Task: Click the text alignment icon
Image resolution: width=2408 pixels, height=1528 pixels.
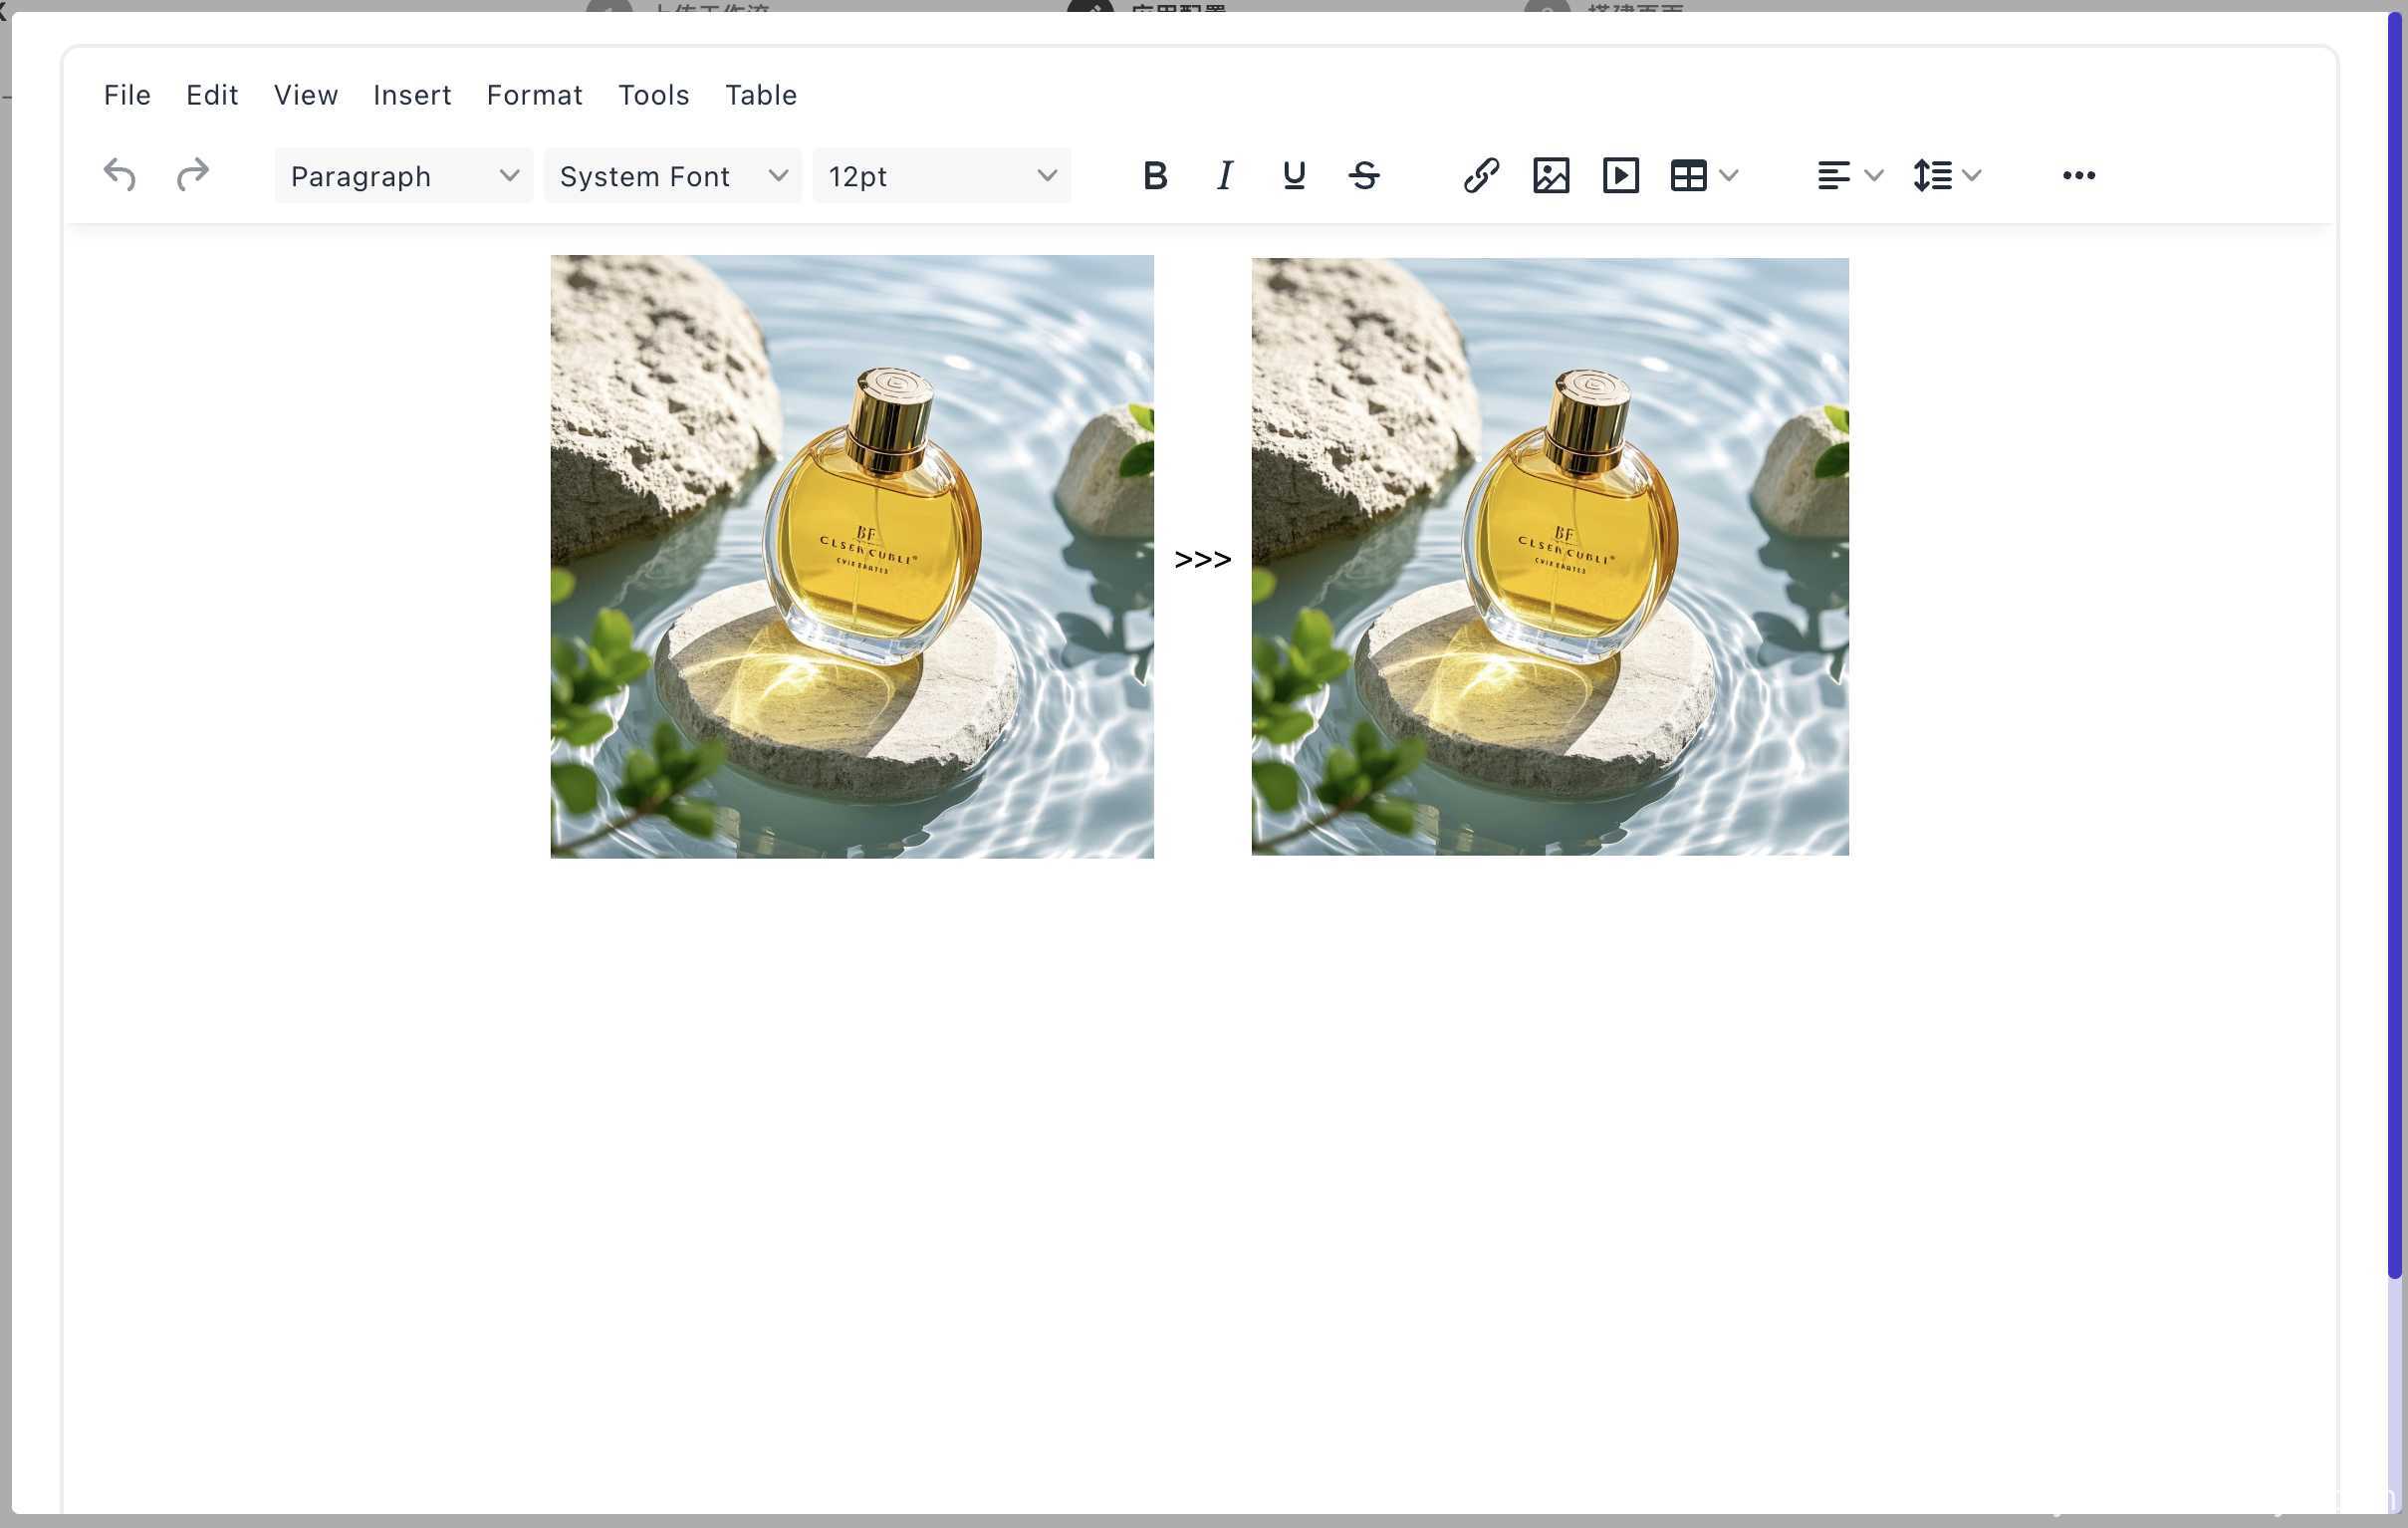Action: [x=1833, y=176]
